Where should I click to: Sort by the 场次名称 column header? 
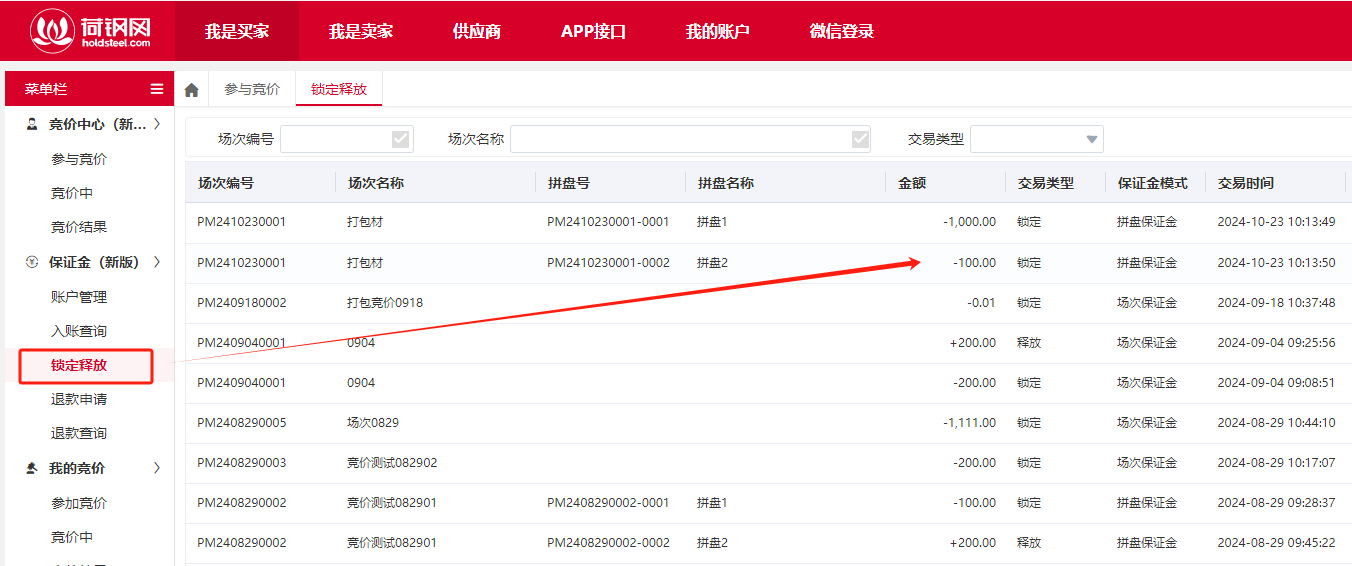(376, 183)
